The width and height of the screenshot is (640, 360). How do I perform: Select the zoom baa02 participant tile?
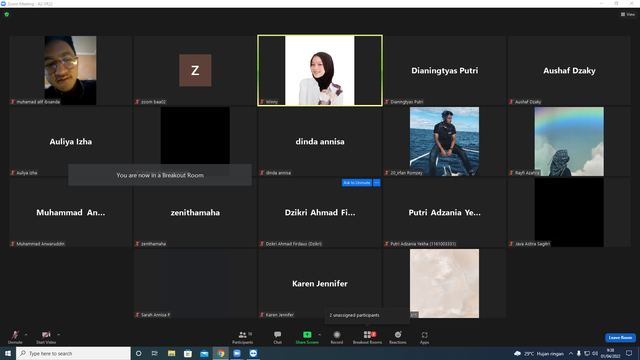click(x=195, y=70)
